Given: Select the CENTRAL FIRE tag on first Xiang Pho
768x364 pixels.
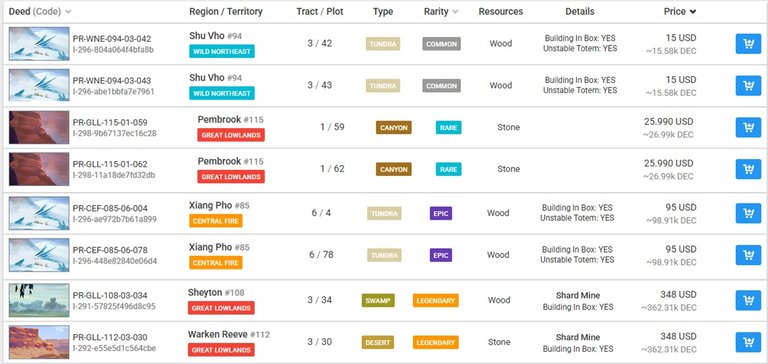Looking at the screenshot, I should pos(216,221).
